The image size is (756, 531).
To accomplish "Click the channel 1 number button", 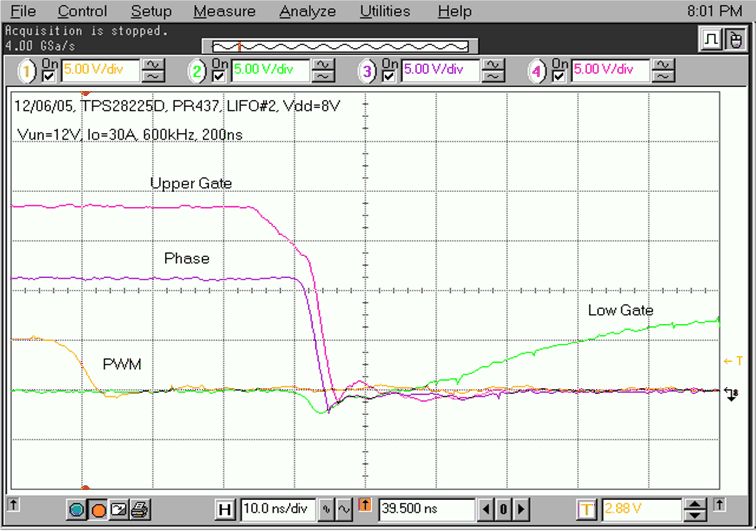I will tap(27, 71).
